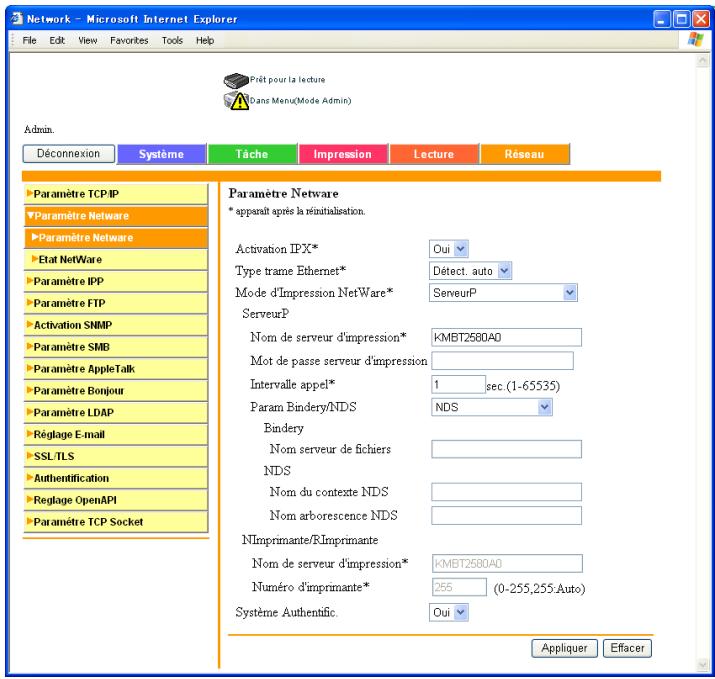Open Authentification in sidebar
715x679 pixels.
tap(116, 478)
